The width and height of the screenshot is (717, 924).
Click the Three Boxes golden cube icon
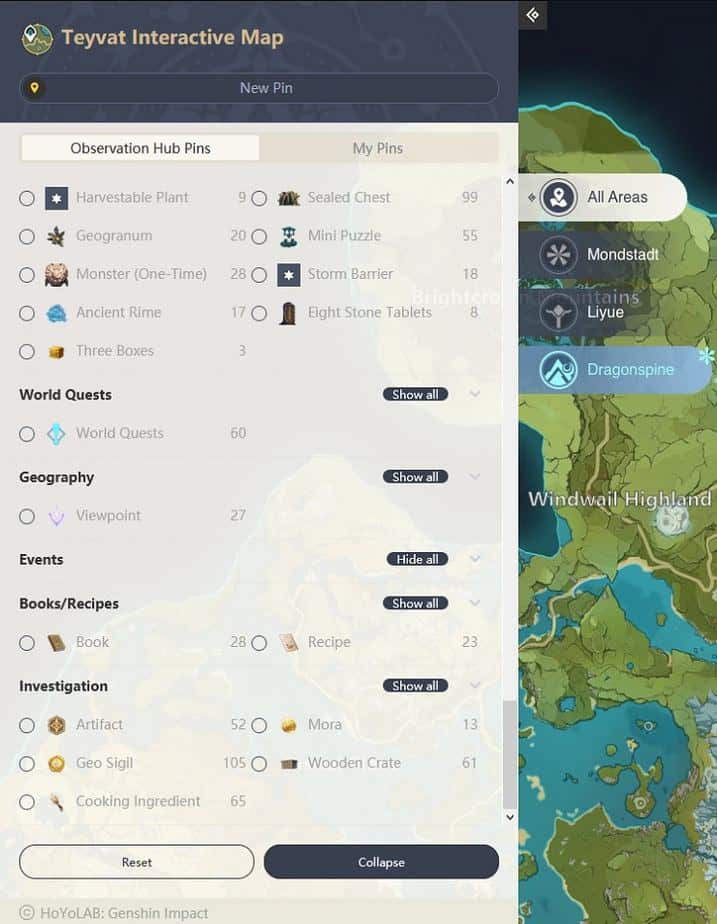click(x=57, y=352)
